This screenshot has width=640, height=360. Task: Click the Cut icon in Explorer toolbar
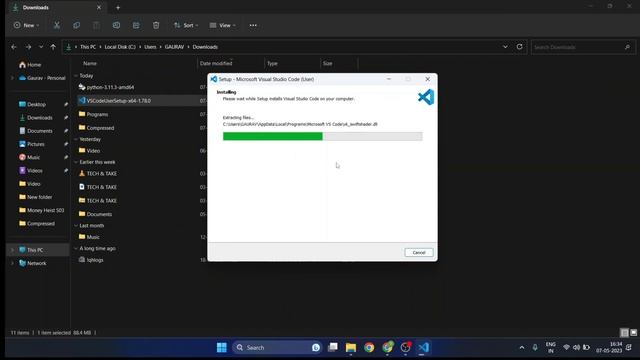pyautogui.click(x=57, y=25)
